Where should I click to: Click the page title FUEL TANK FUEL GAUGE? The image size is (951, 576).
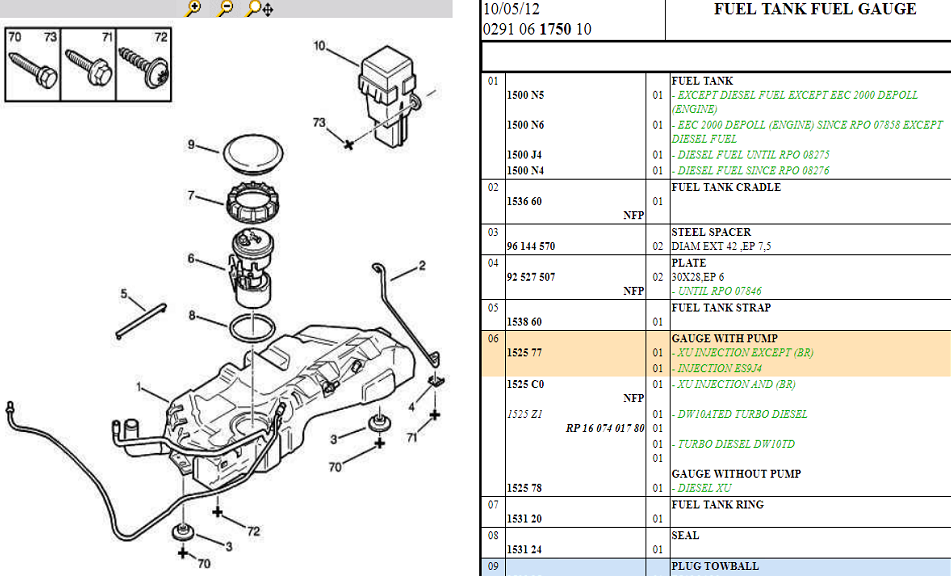point(815,9)
